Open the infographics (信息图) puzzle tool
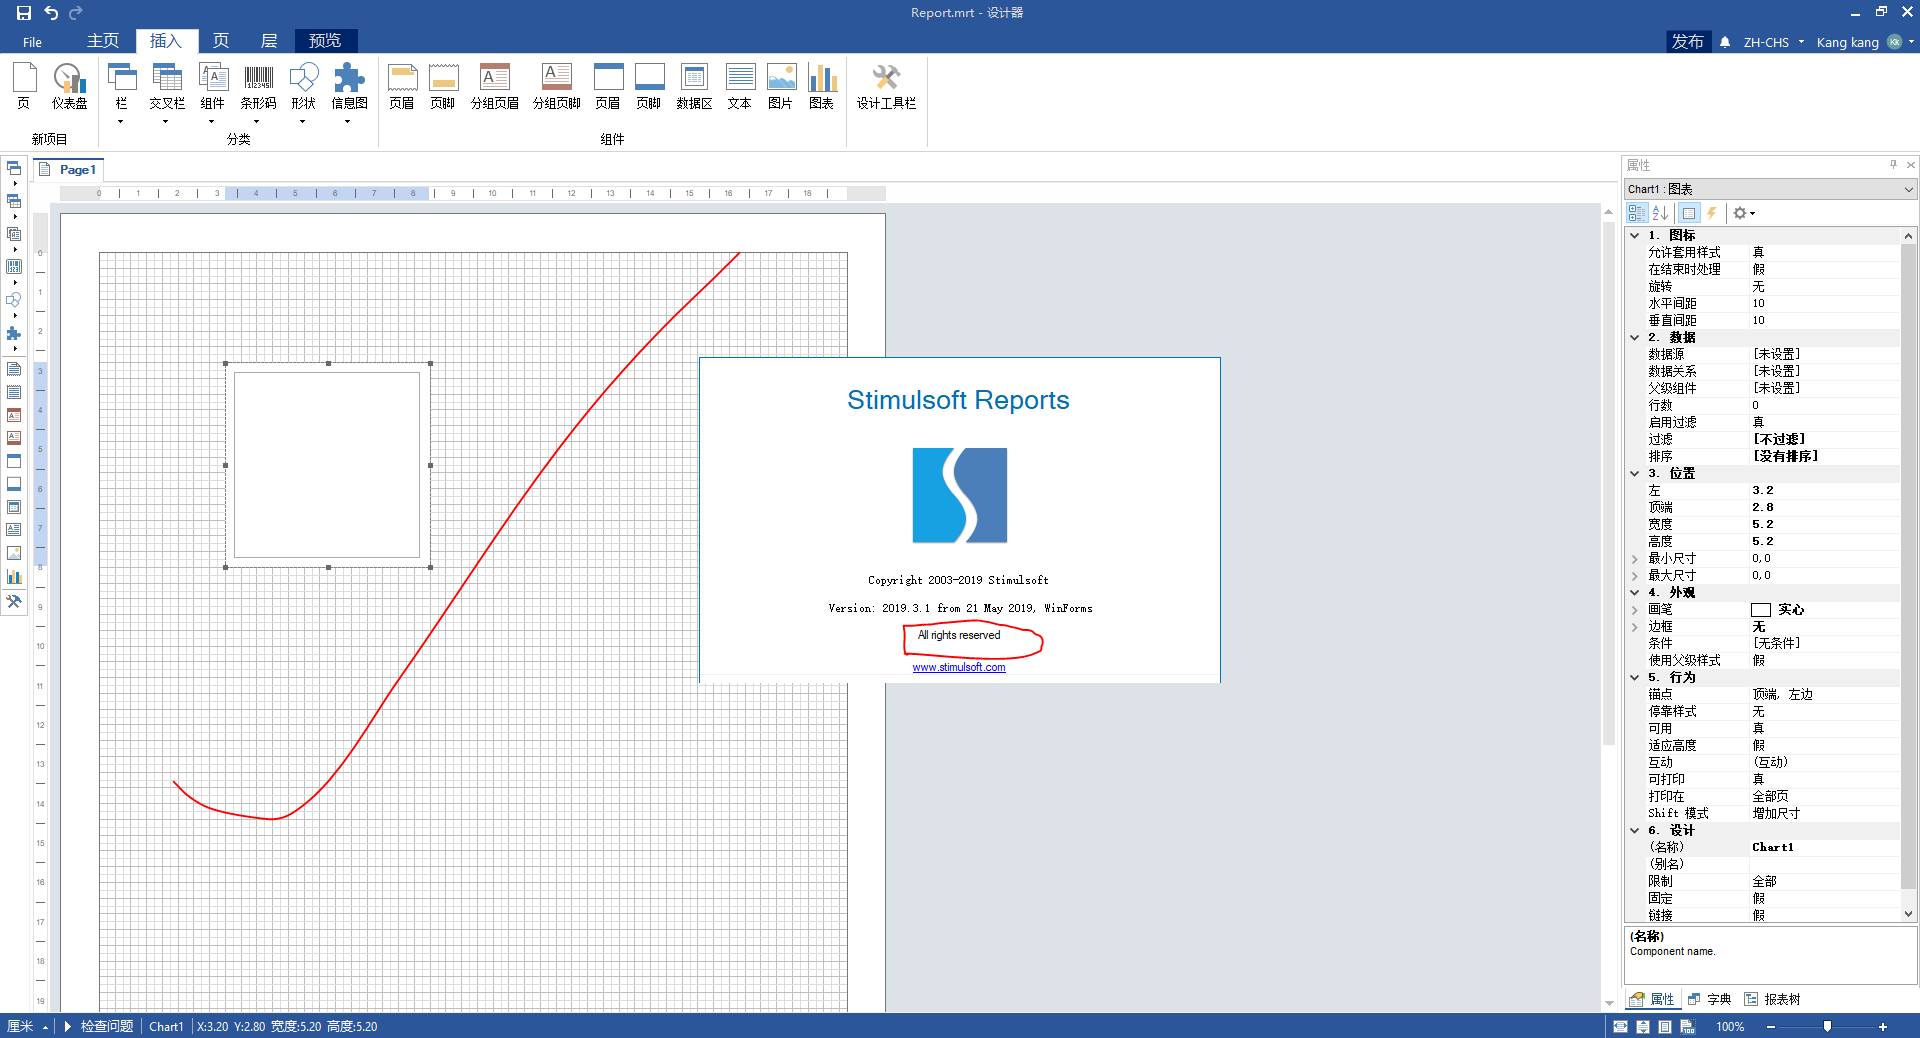Image resolution: width=1920 pixels, height=1038 pixels. [x=349, y=92]
